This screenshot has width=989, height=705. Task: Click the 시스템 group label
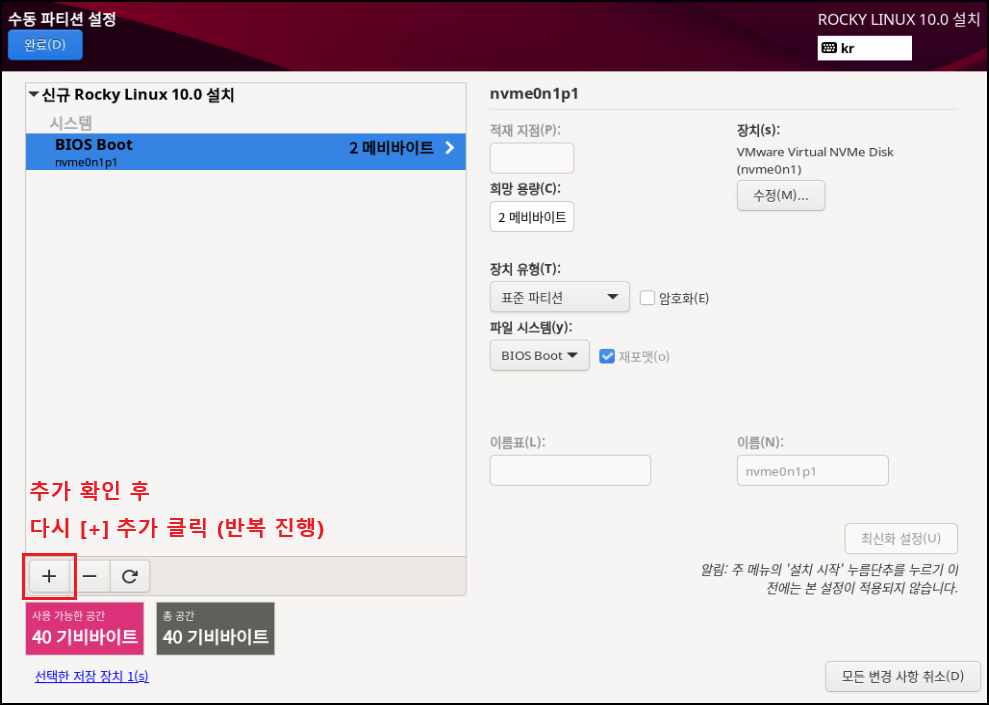(71, 122)
